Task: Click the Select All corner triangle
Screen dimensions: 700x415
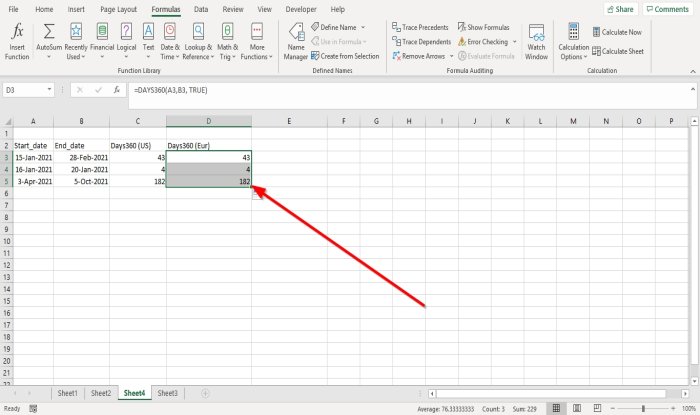Action: [x=7, y=121]
